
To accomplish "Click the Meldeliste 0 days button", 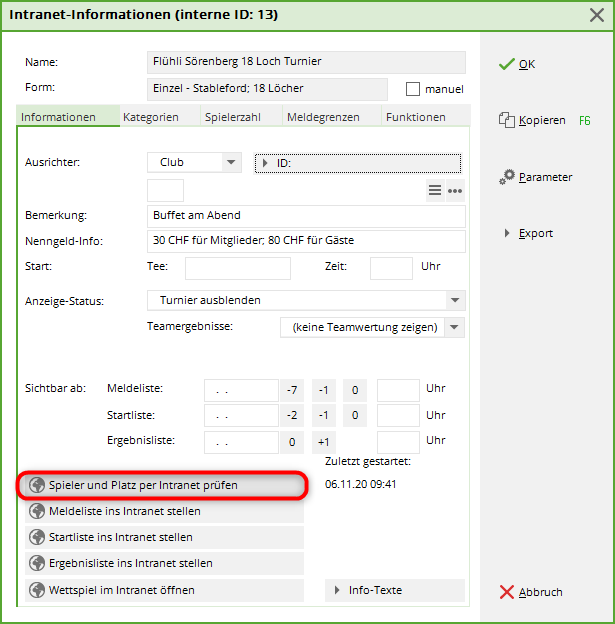I will pyautogui.click(x=355, y=390).
